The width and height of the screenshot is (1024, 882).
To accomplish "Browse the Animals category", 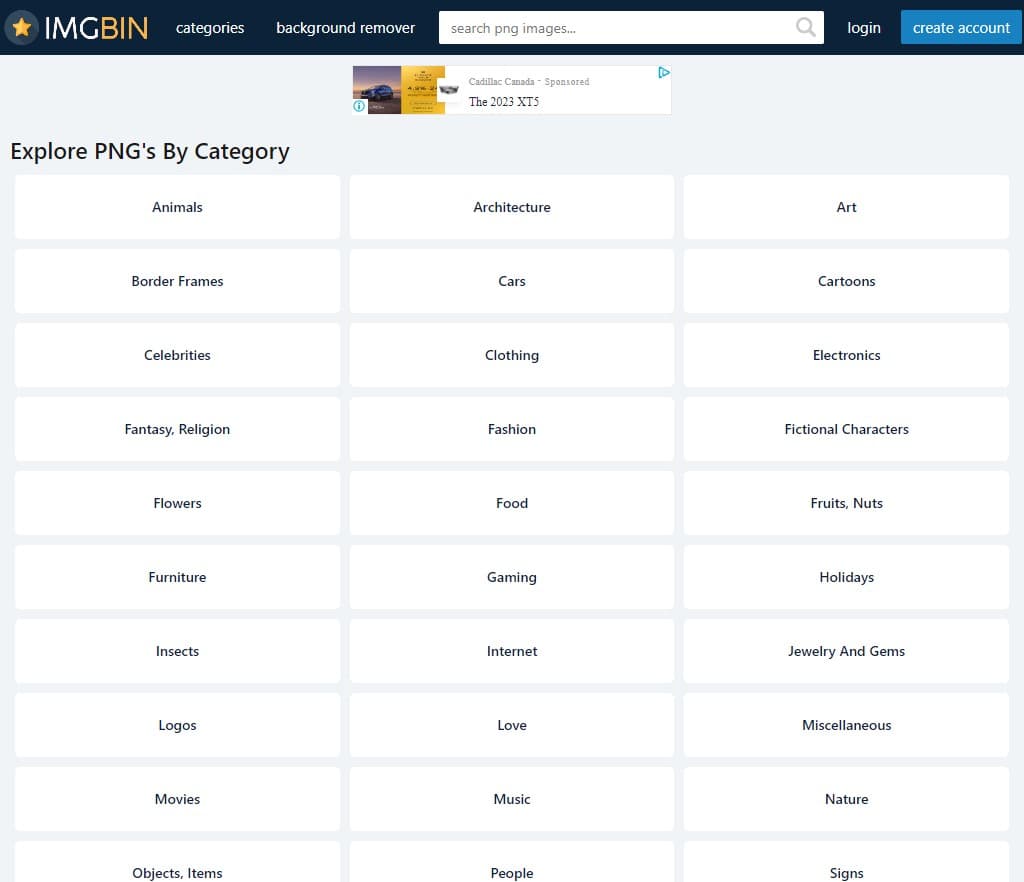I will (177, 207).
